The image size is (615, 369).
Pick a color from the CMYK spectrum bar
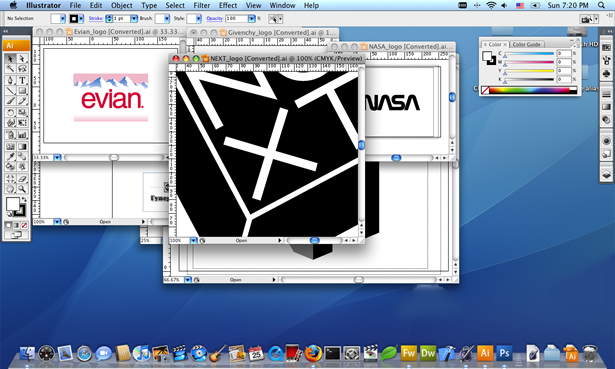[529, 90]
